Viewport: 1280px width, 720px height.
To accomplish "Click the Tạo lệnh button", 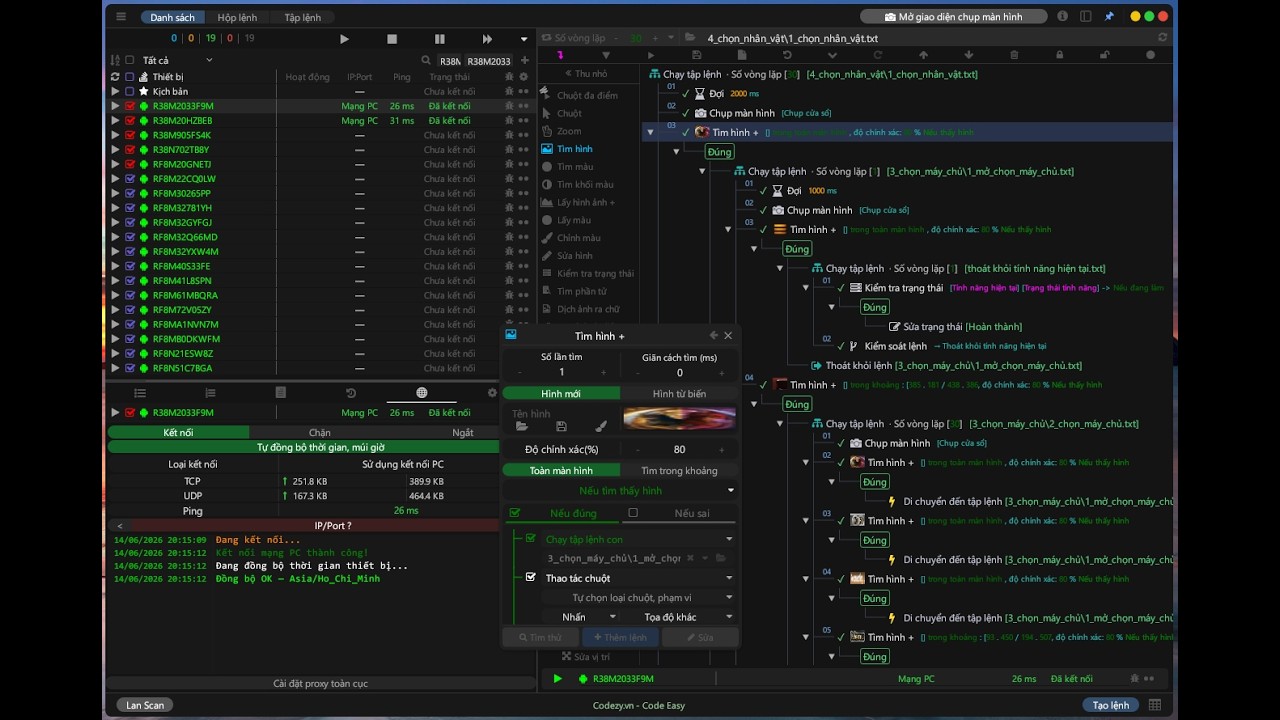I will [x=1111, y=705].
